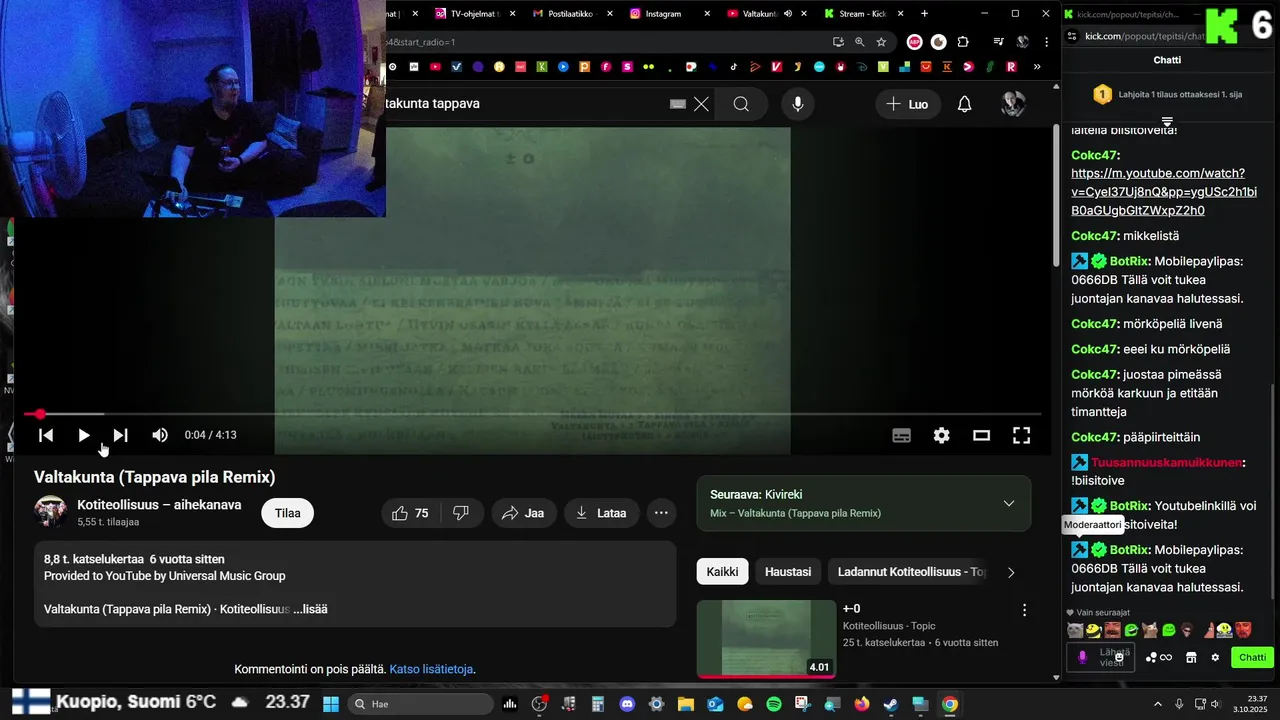Viewport: 1280px width, 720px height.
Task: Switch to theater mode view
Action: (x=981, y=435)
